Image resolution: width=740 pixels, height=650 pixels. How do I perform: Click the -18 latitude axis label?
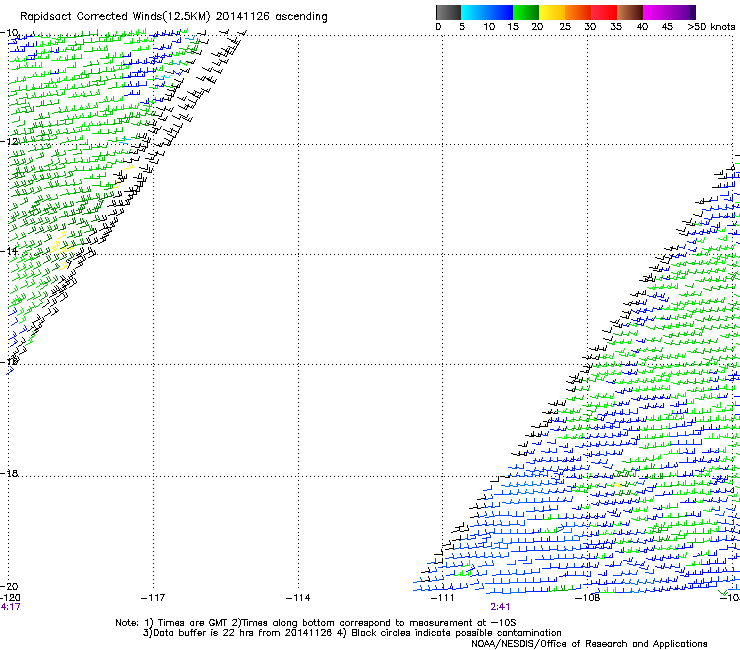[9, 473]
